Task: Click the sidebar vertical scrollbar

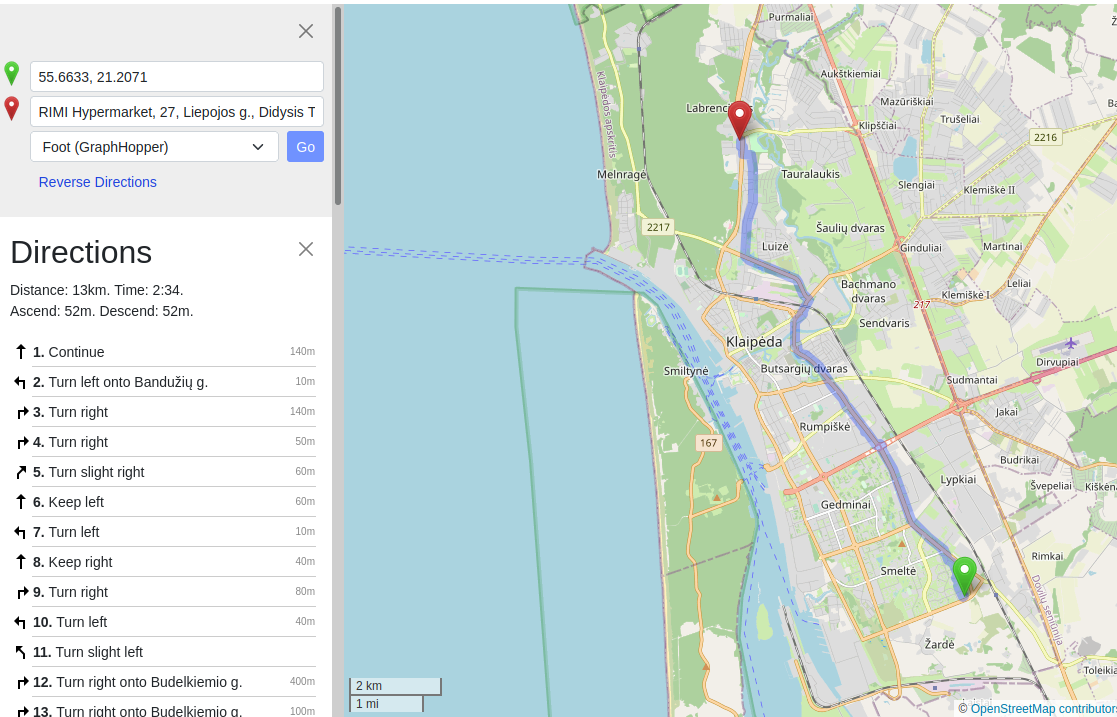Action: [x=338, y=105]
